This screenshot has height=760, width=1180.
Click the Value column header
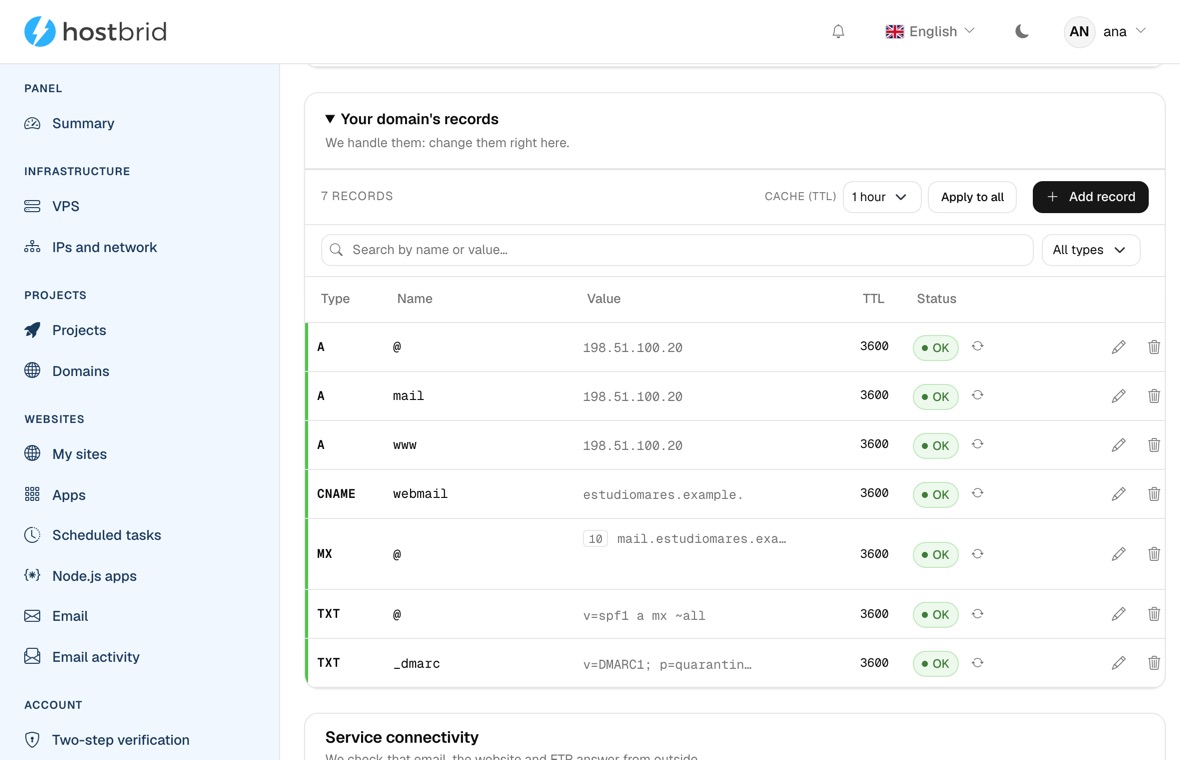(x=604, y=299)
